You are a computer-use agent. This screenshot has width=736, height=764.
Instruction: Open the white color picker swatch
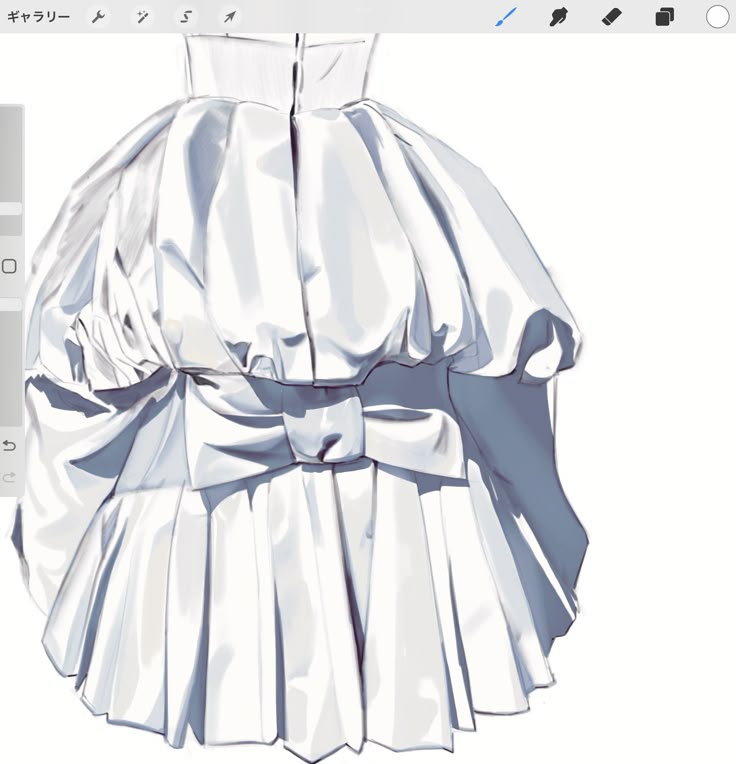click(x=717, y=17)
